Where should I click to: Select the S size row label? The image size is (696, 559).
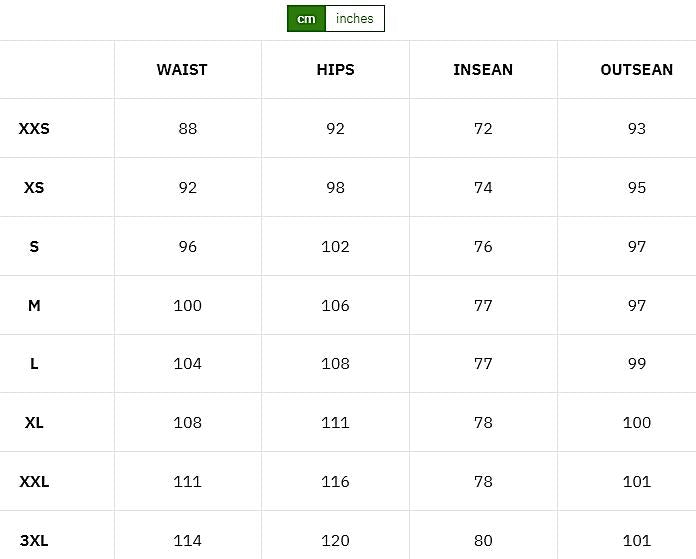(34, 247)
